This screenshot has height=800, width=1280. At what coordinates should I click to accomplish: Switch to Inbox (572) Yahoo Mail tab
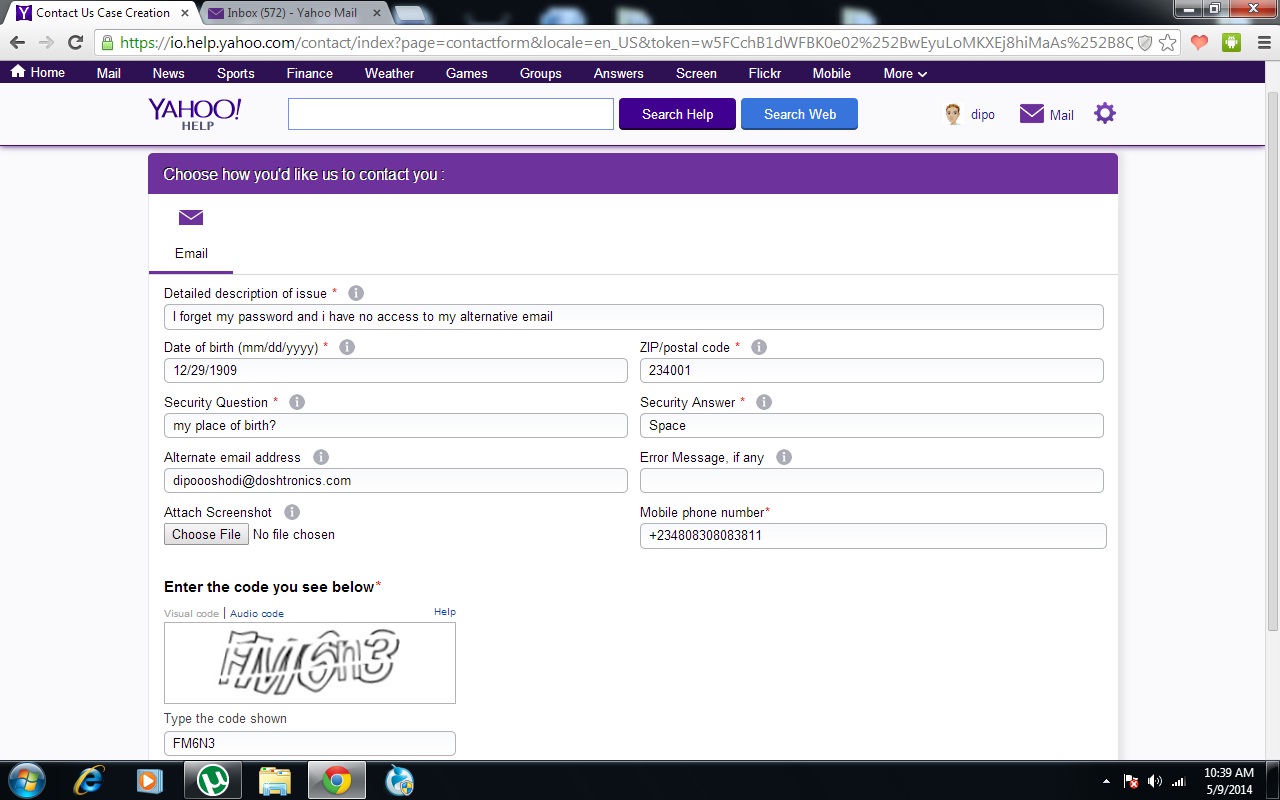point(292,13)
